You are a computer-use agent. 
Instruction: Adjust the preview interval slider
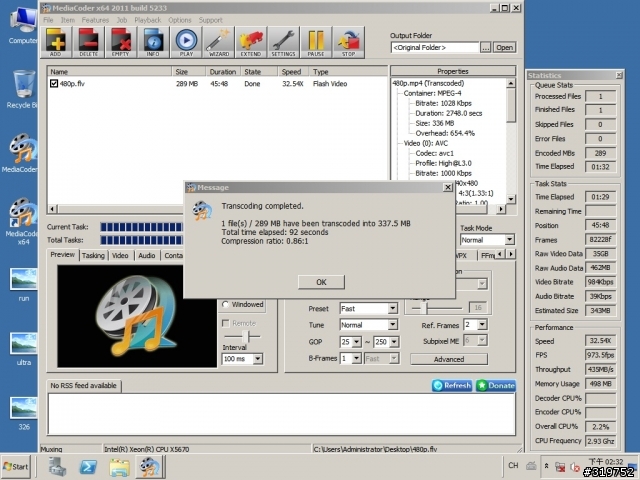[244, 337]
